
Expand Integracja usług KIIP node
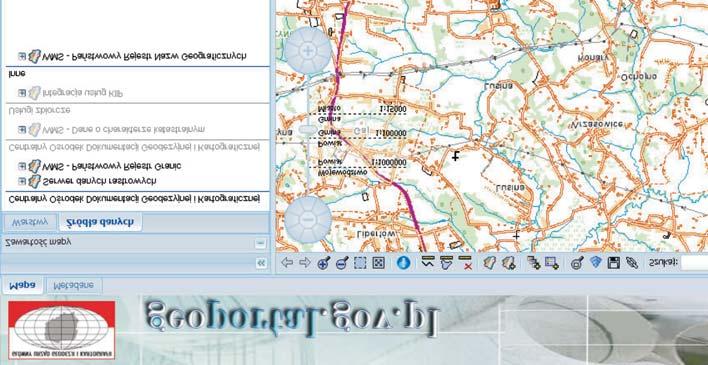tap(22, 93)
